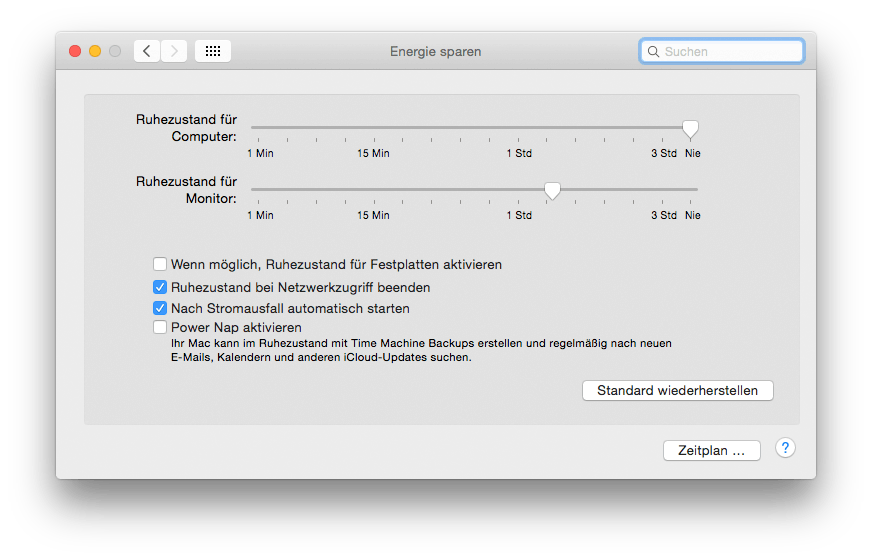Go forward with the right chevron button

pos(174,51)
